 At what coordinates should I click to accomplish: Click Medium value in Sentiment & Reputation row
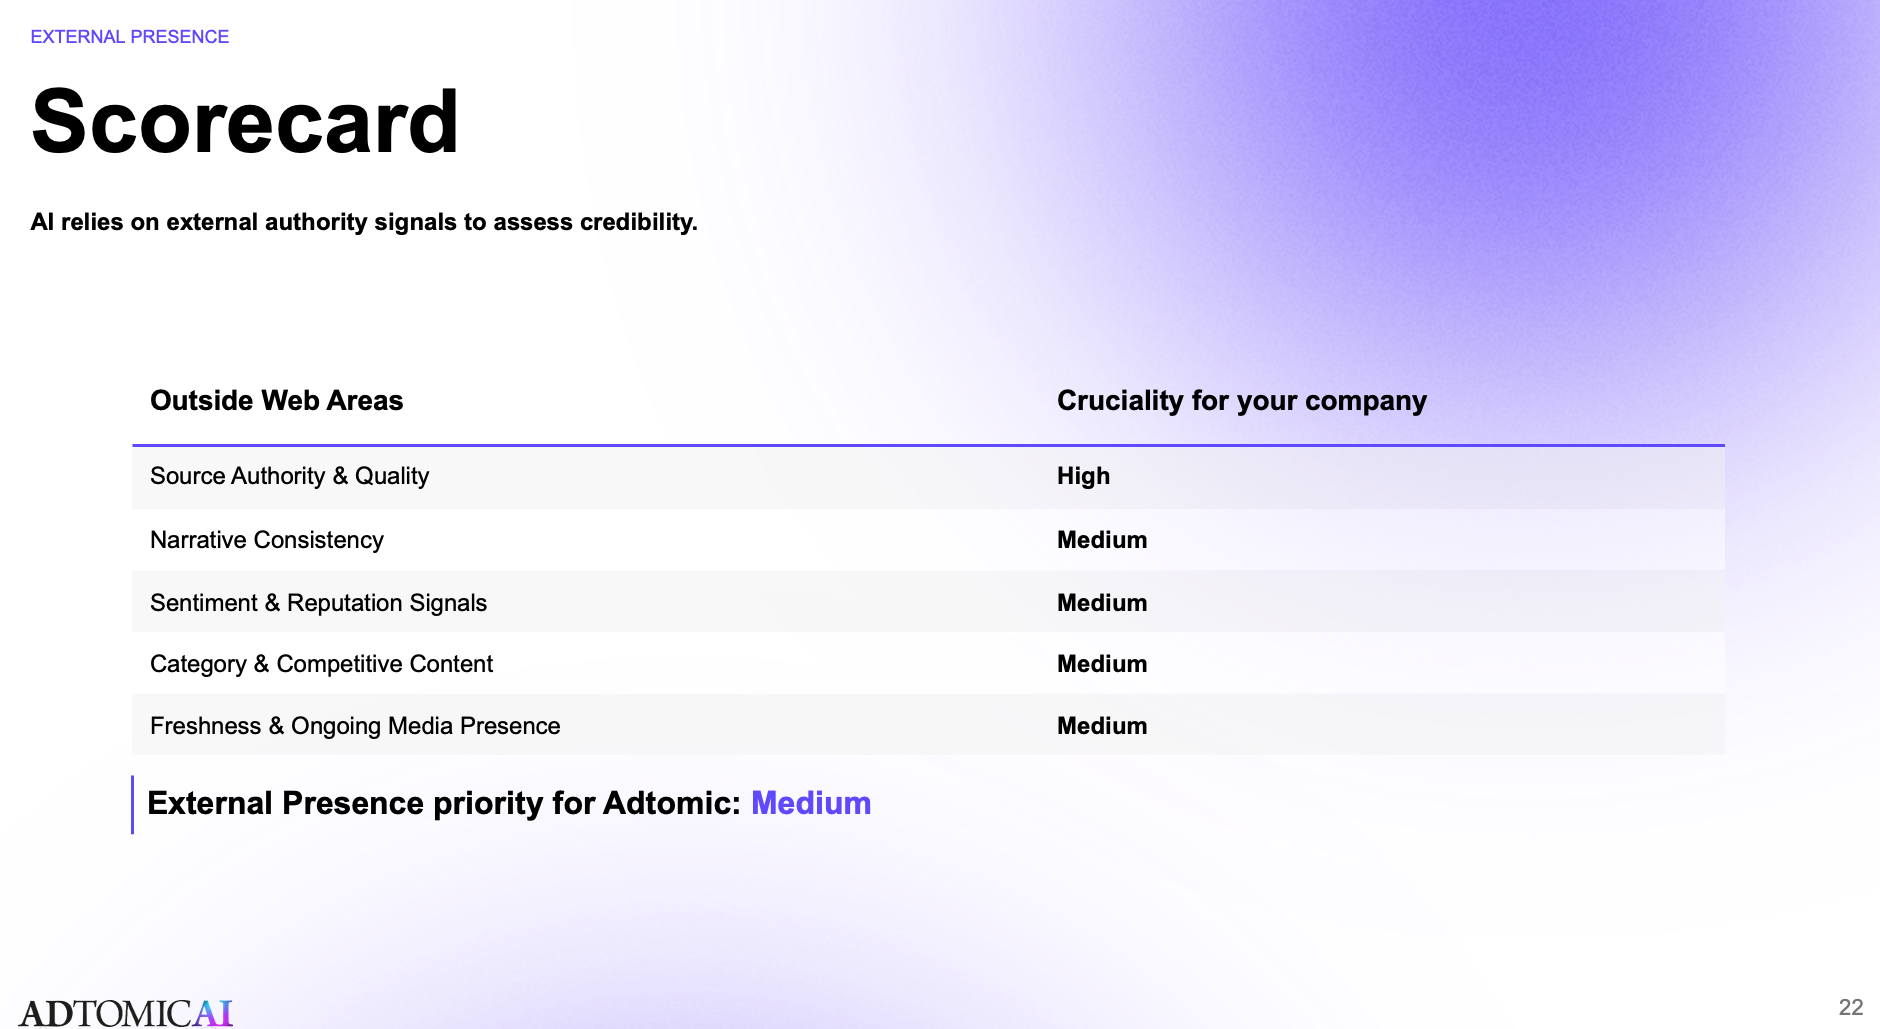[1102, 603]
